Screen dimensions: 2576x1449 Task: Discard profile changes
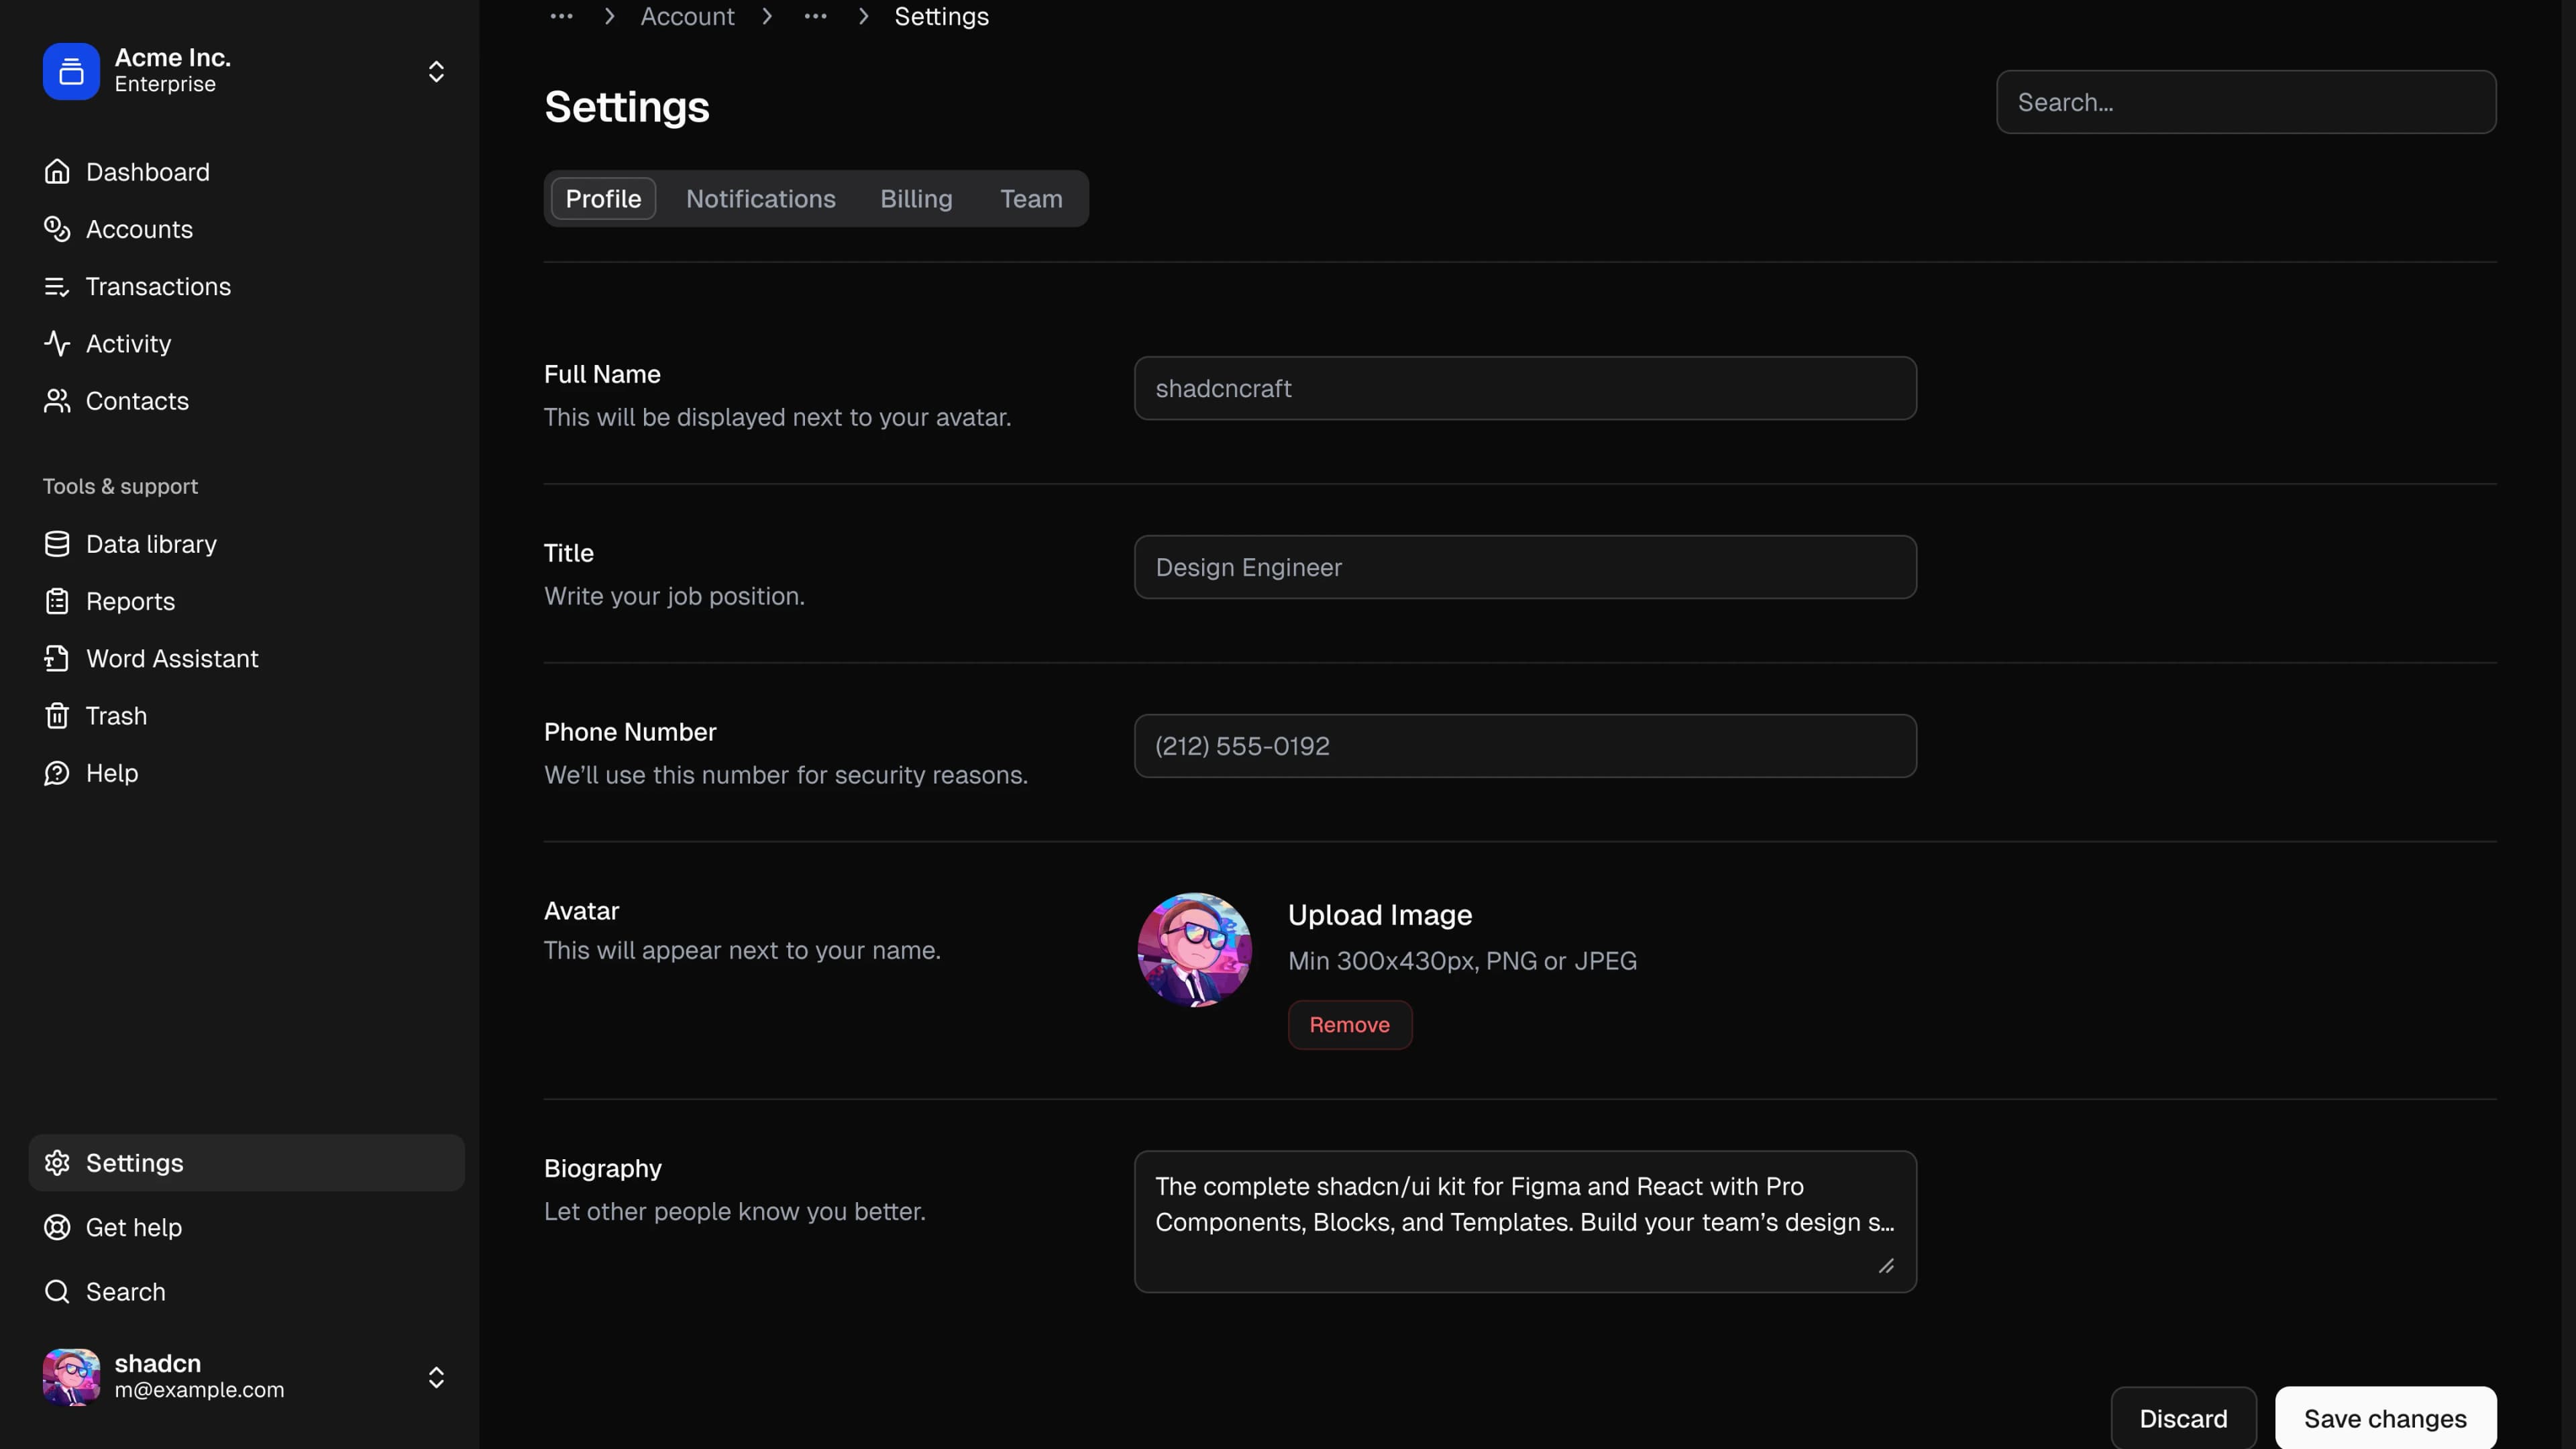click(x=2183, y=1417)
